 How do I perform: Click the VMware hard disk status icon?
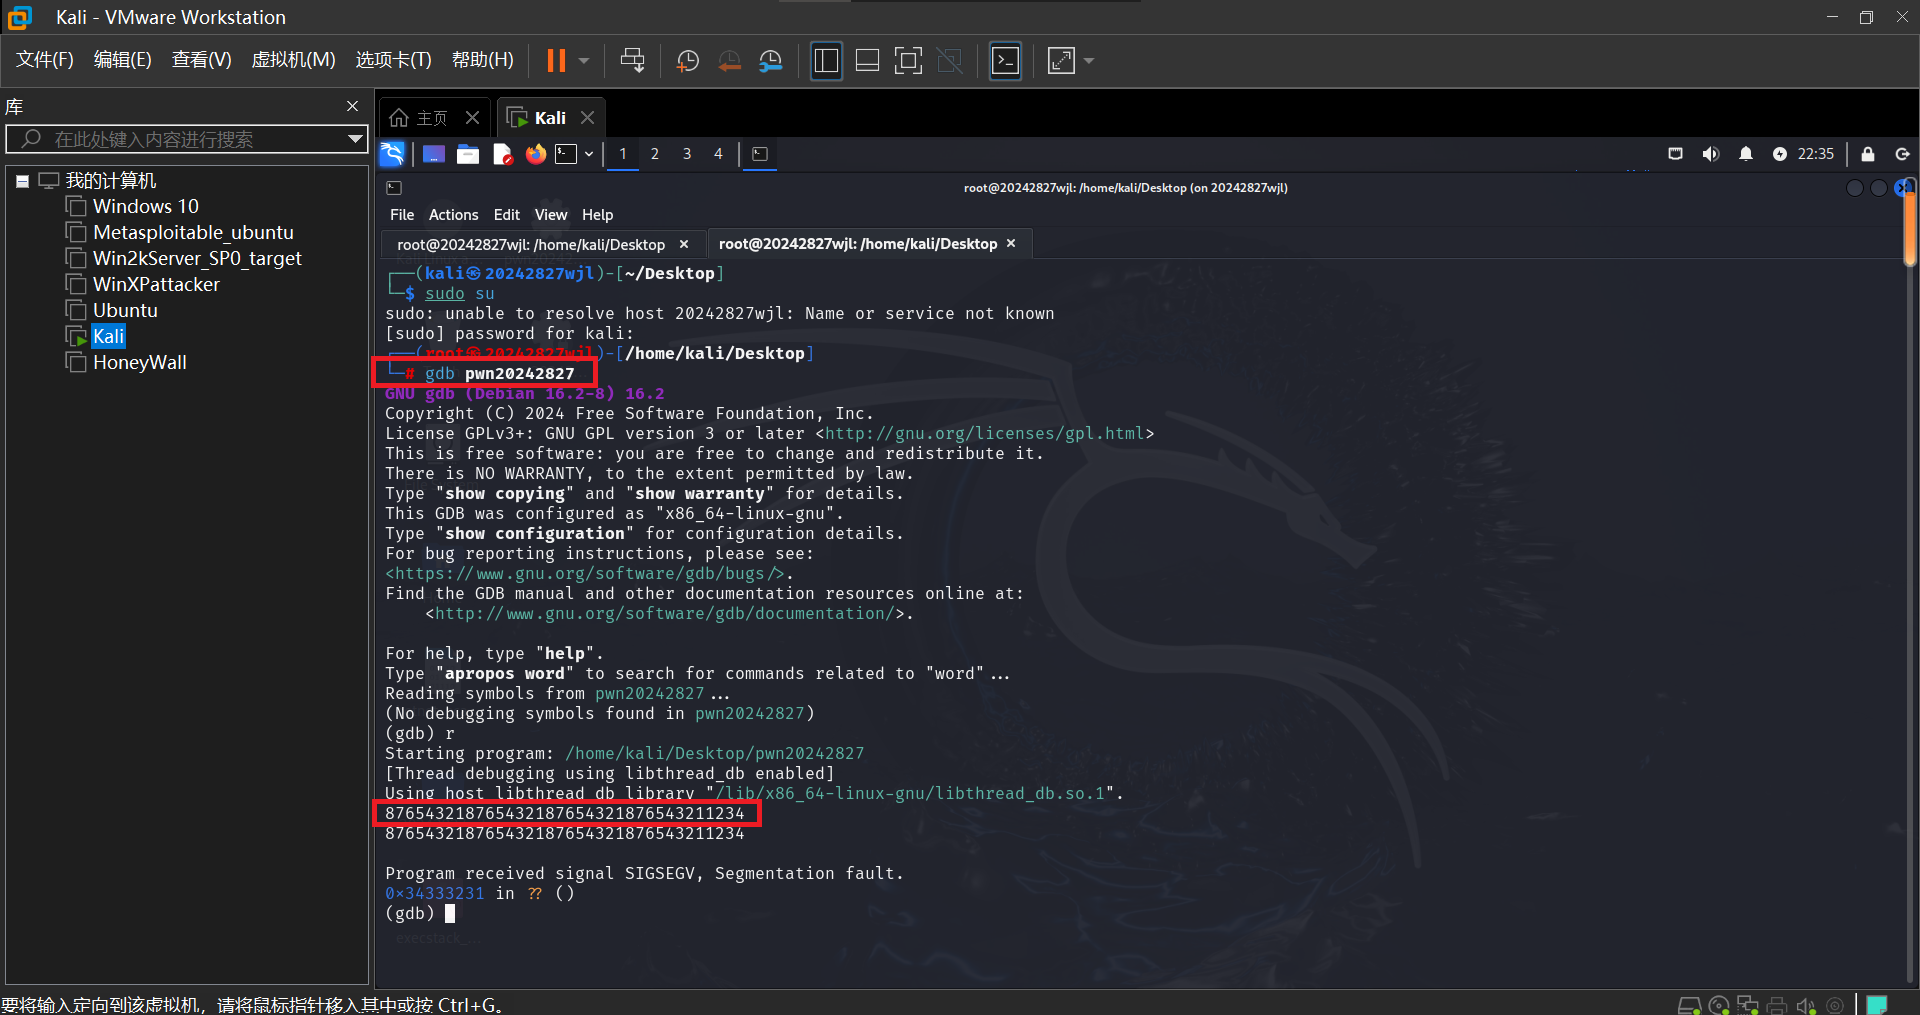pos(1689,1005)
